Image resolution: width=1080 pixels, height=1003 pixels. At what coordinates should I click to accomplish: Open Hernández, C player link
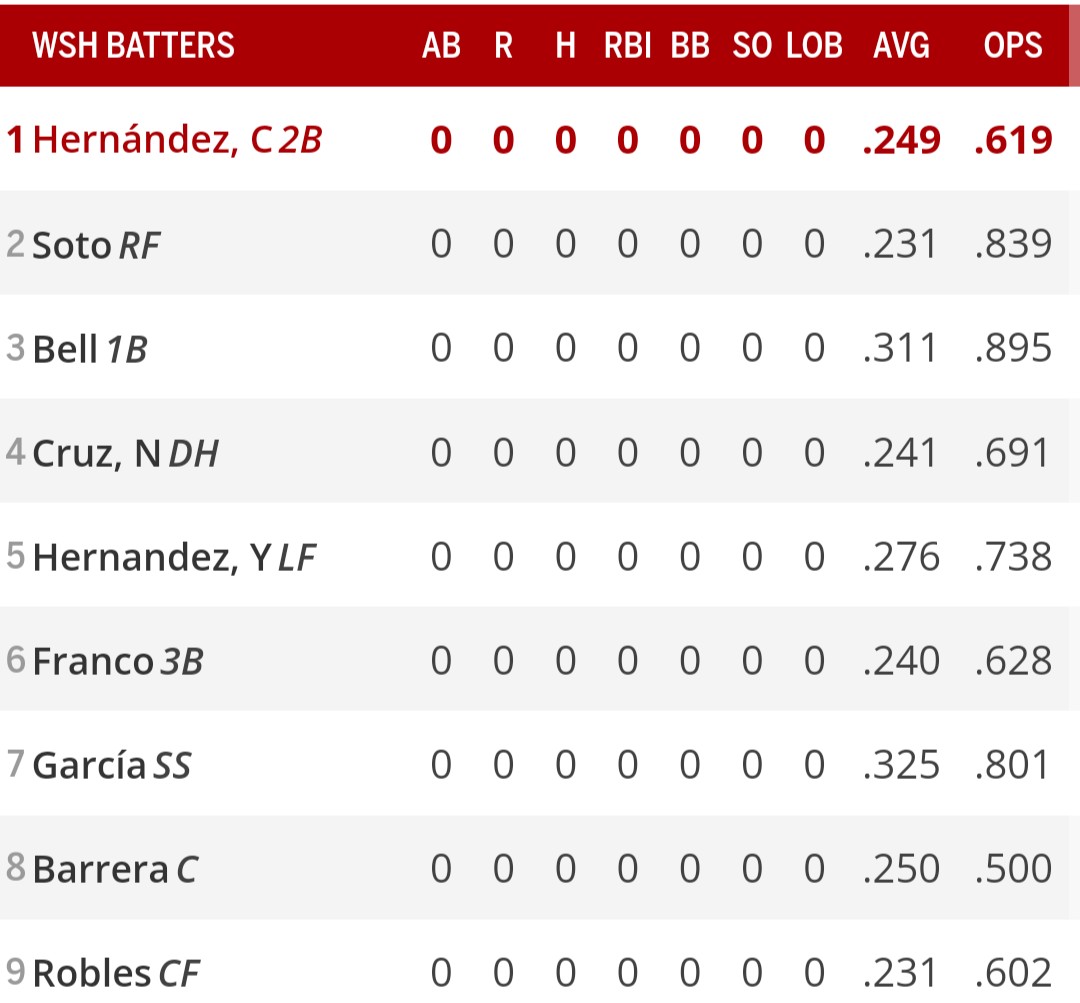point(152,140)
